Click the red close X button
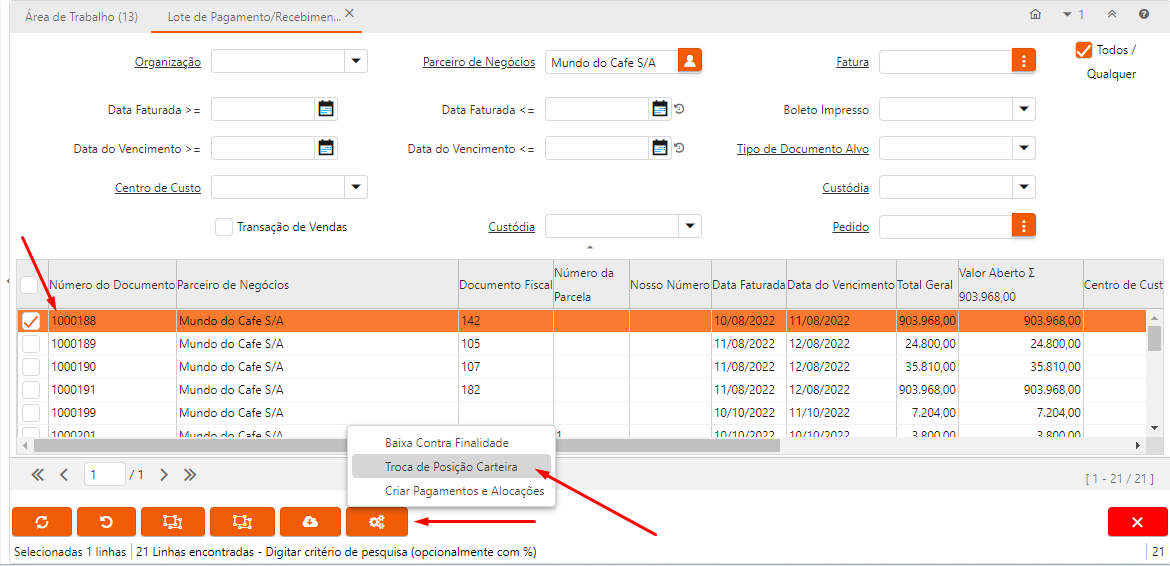Image resolution: width=1170 pixels, height=566 pixels. [x=1137, y=521]
